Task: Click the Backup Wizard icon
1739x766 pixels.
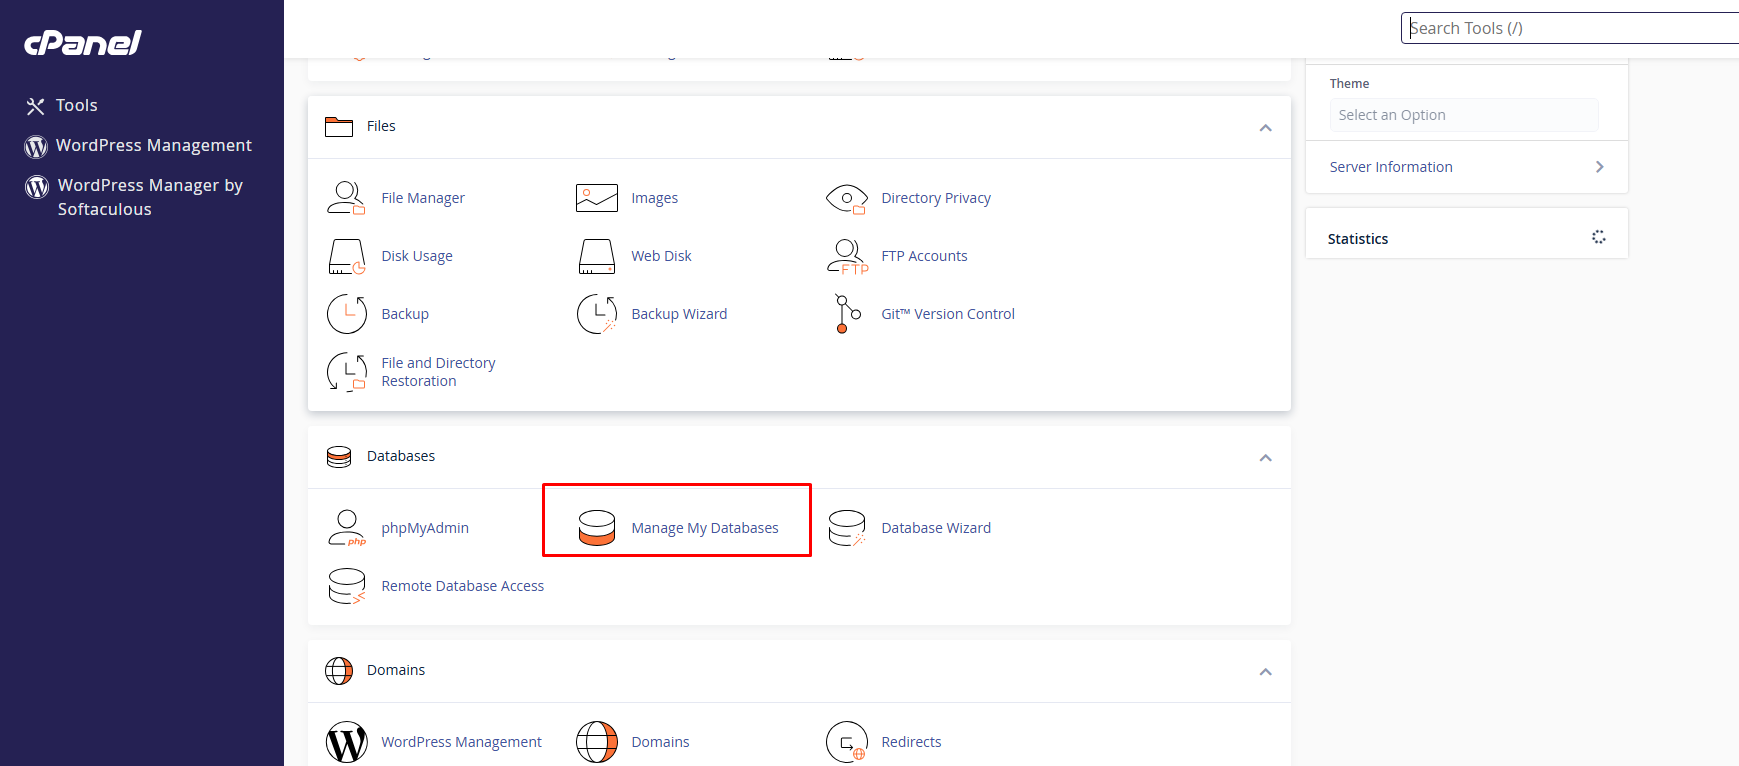Action: (597, 314)
